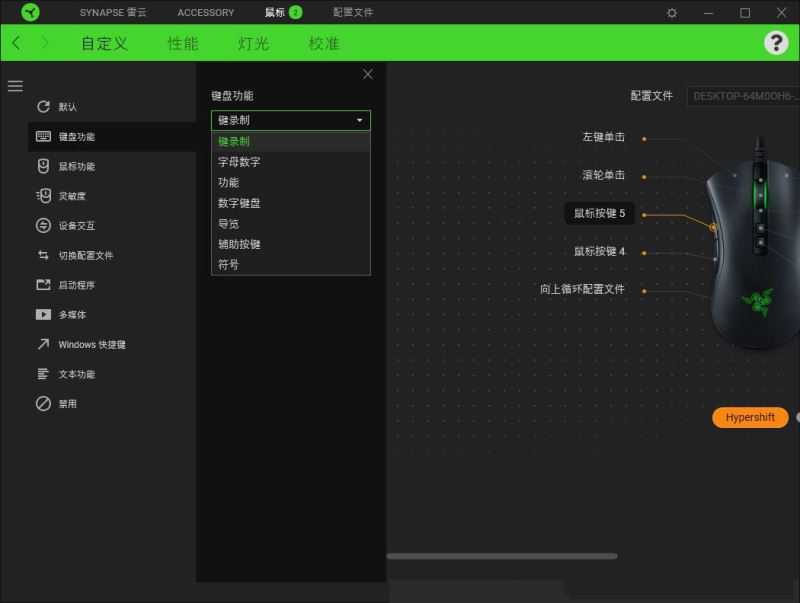The height and width of the screenshot is (603, 800).
Task: Choose 符号 from the dropdown list
Action: (291, 264)
